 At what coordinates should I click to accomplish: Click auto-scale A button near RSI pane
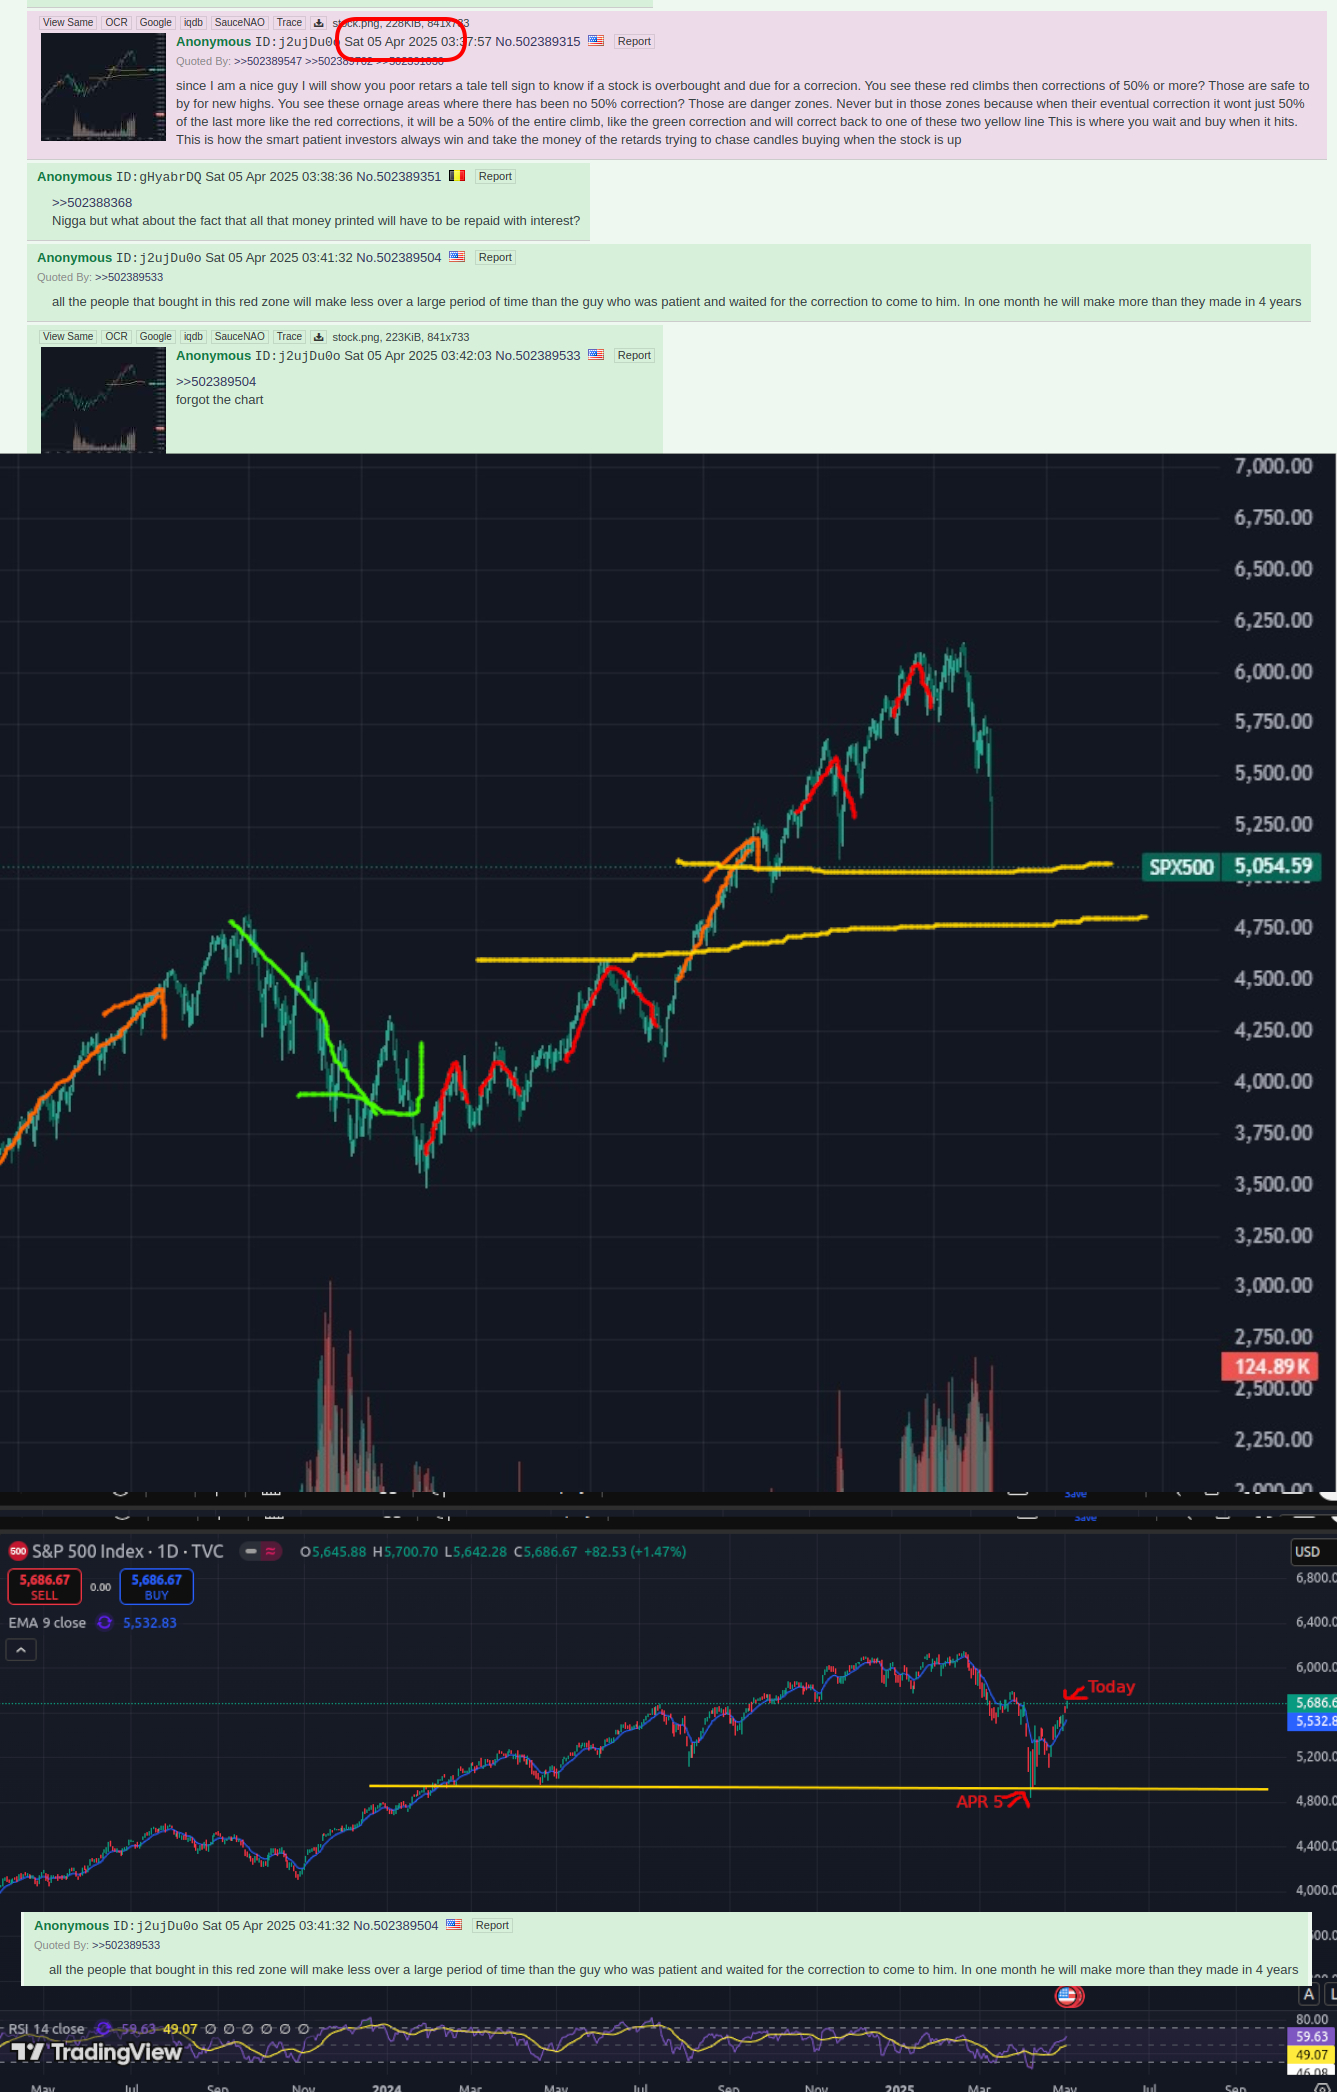pyautogui.click(x=1308, y=1994)
